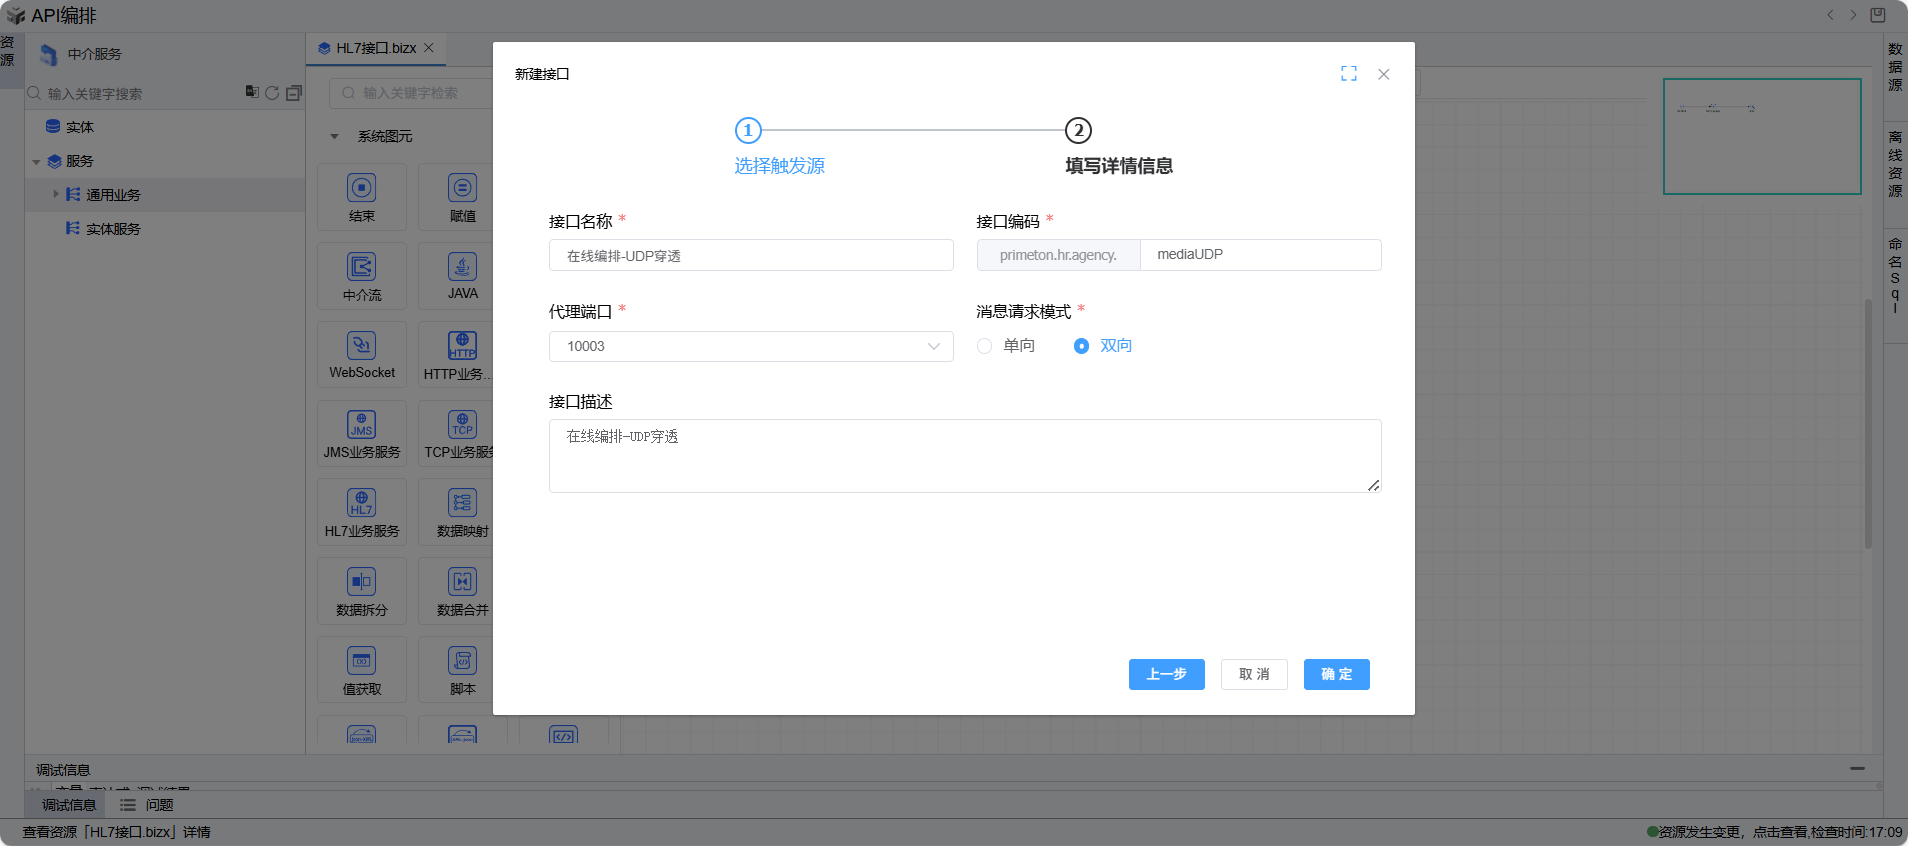Collapse the 系统图元 section

point(335,136)
